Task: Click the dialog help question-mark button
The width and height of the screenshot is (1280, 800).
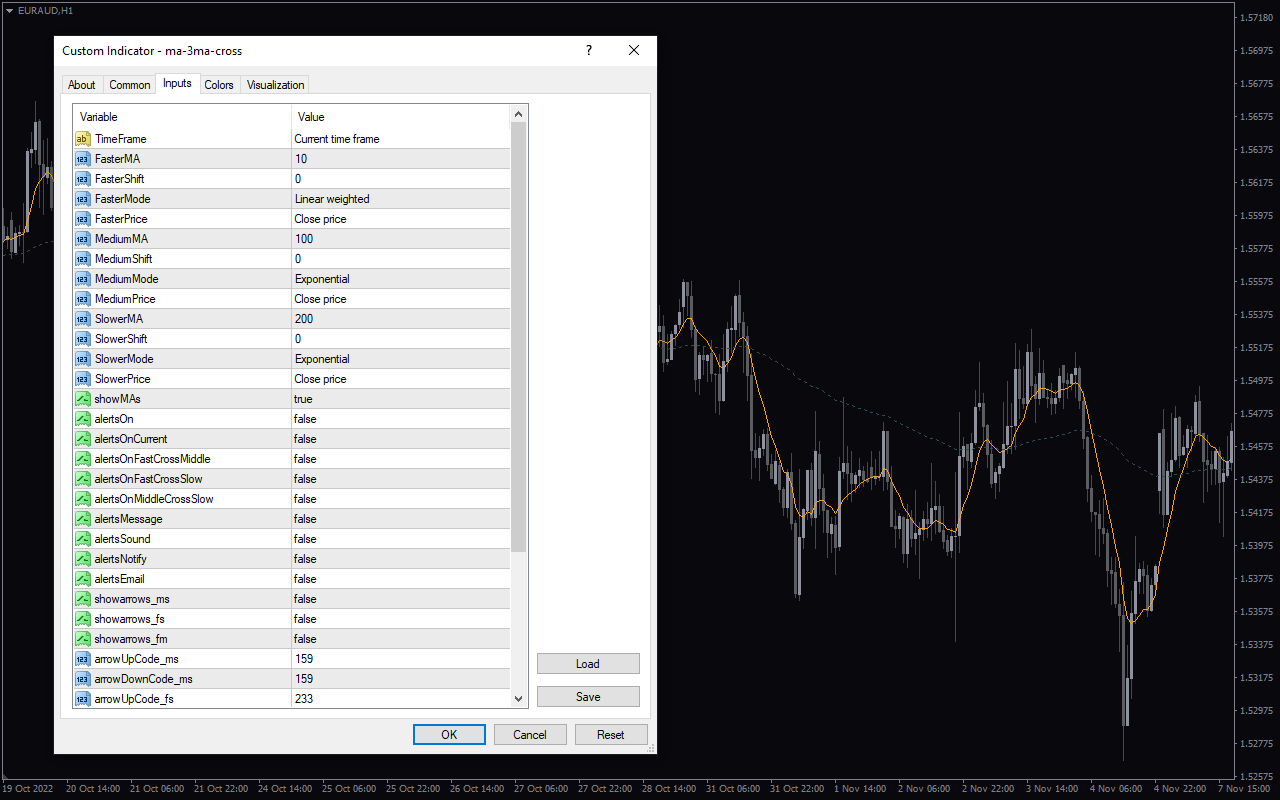Action: [589, 50]
